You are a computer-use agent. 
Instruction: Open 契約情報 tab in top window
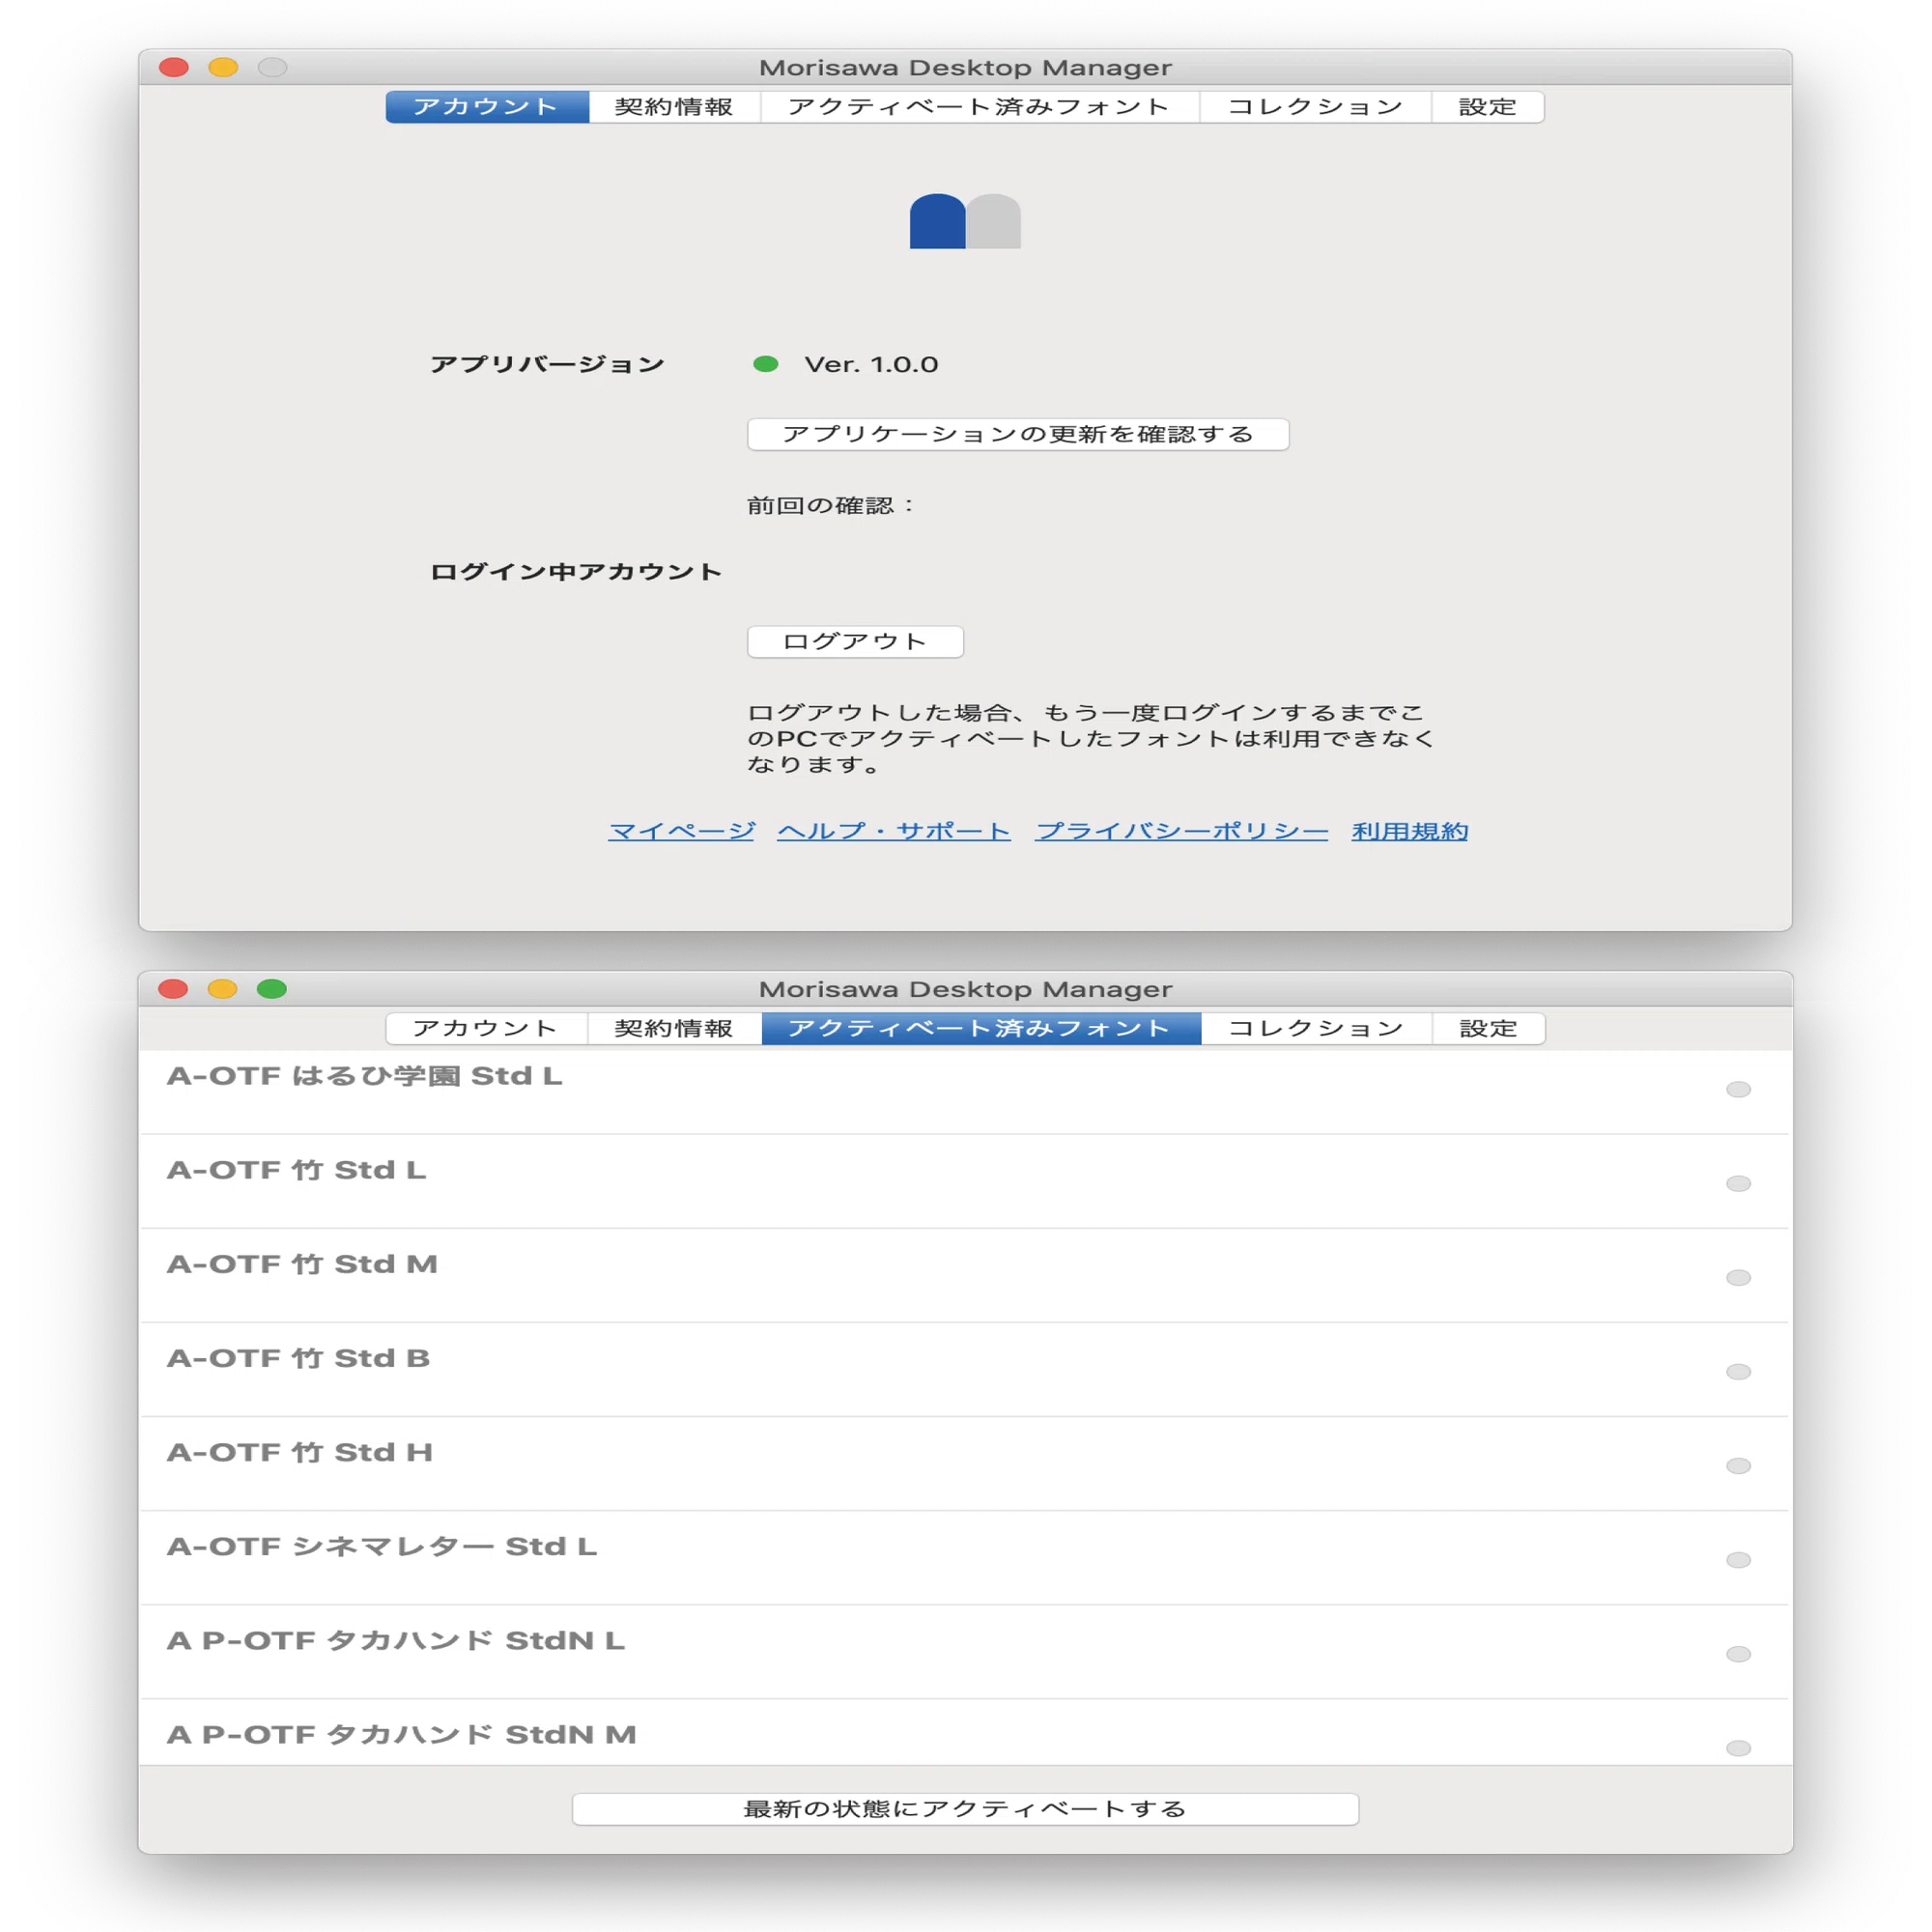point(674,107)
